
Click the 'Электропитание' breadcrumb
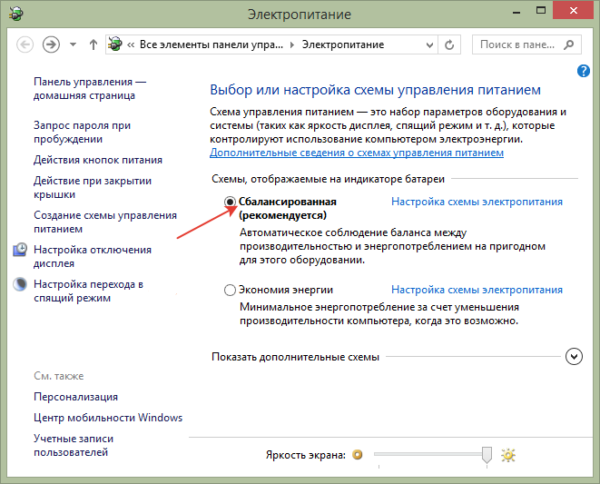tap(343, 45)
